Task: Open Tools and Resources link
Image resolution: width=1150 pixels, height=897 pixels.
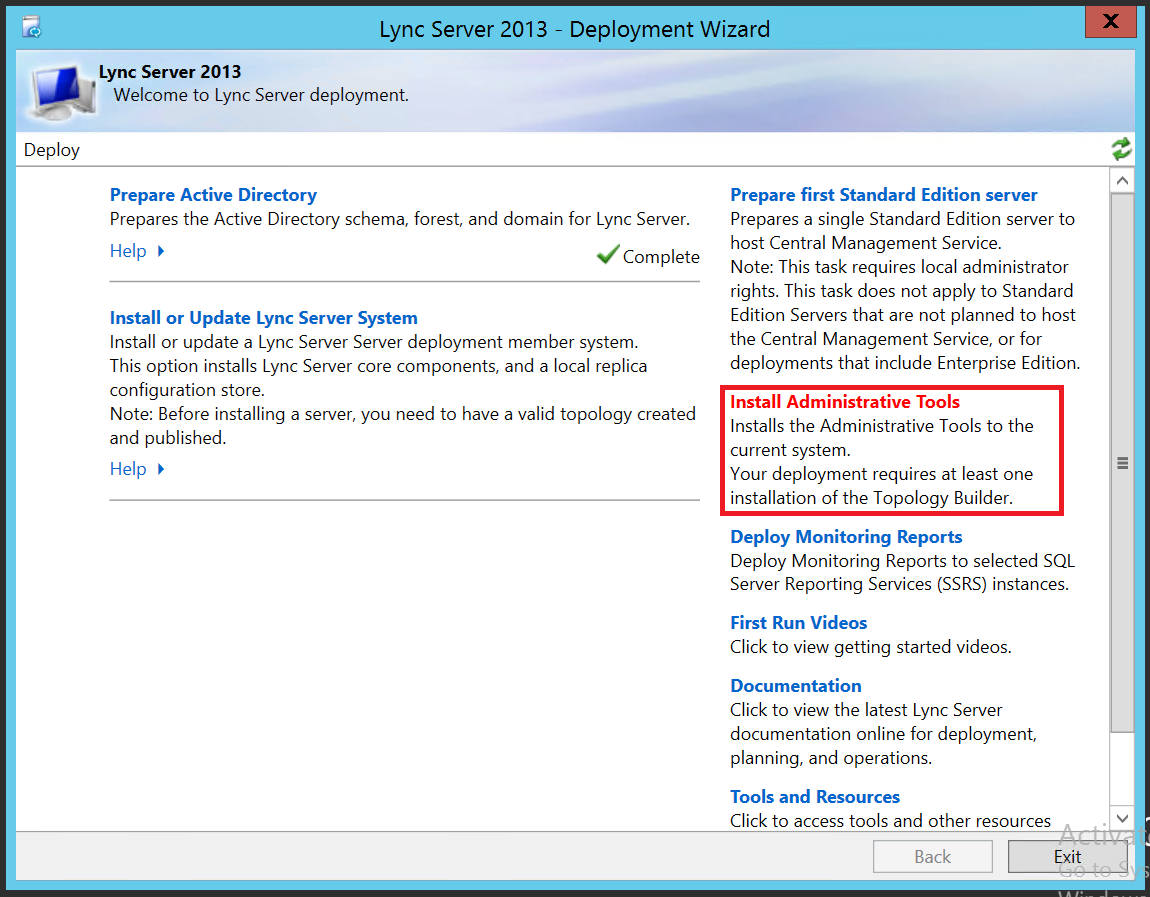Action: (814, 796)
